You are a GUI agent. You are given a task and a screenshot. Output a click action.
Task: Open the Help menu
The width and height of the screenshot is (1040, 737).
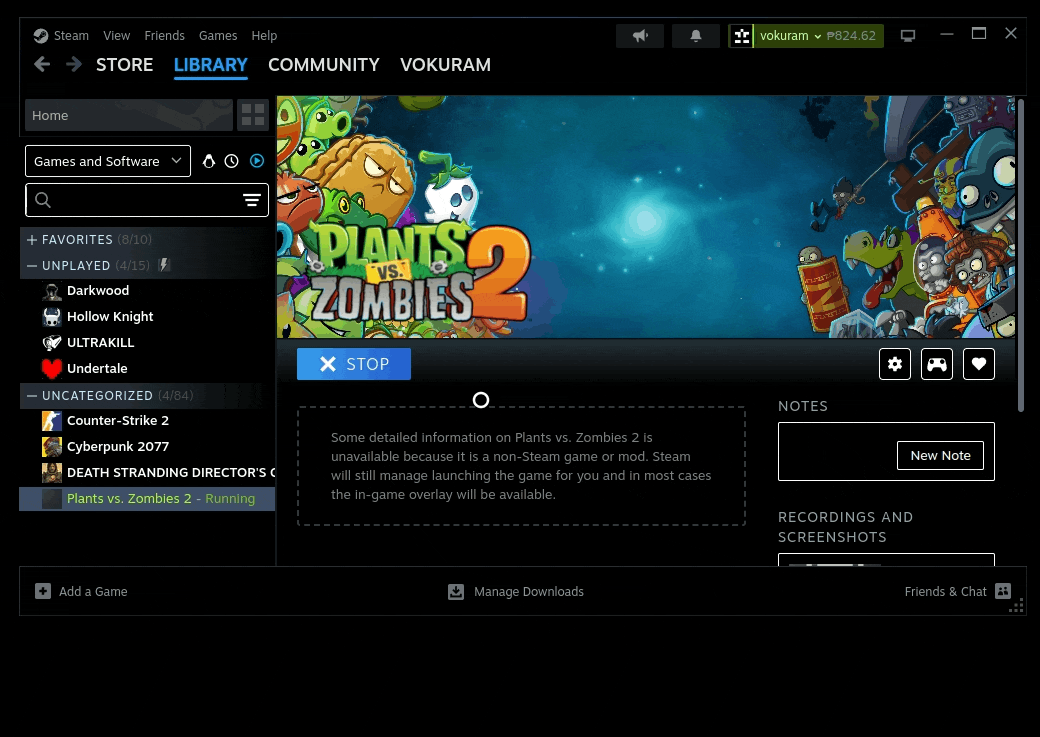[264, 36]
